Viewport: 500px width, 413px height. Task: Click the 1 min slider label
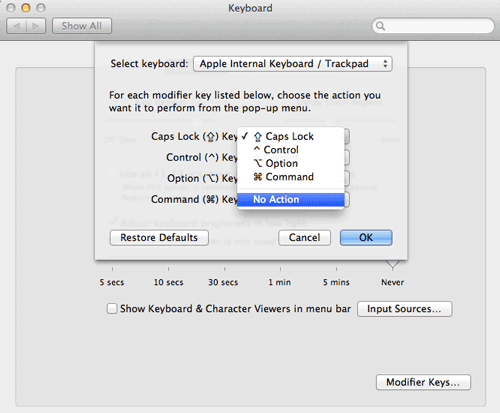(280, 282)
